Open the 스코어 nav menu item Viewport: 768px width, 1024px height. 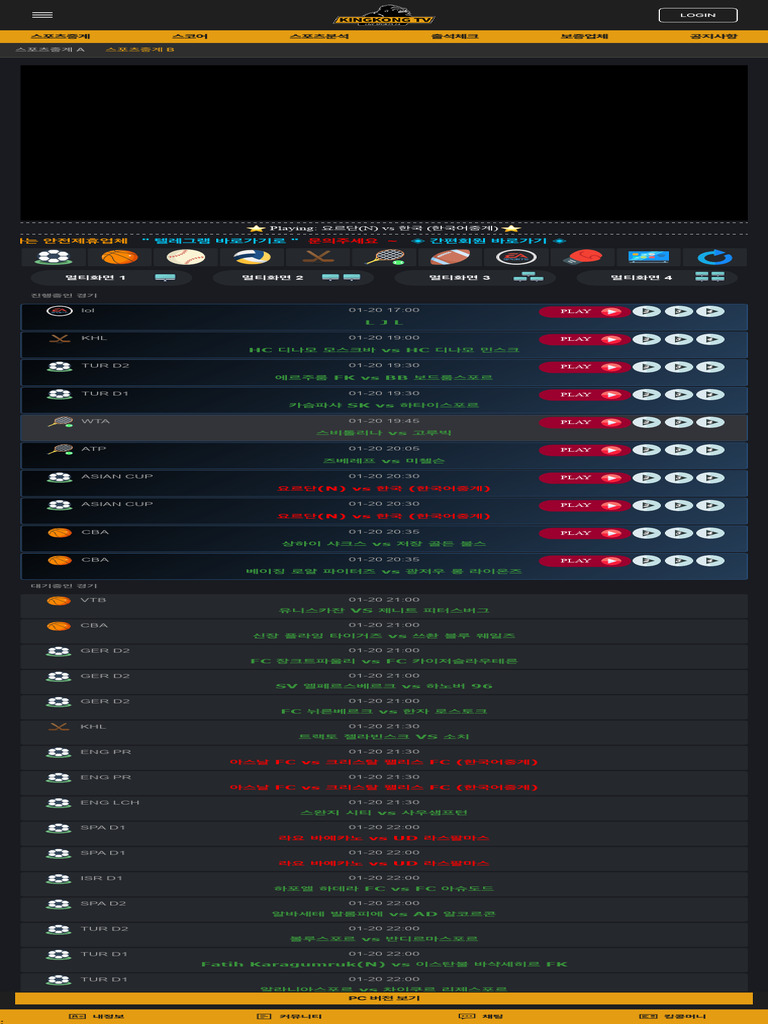tap(189, 36)
